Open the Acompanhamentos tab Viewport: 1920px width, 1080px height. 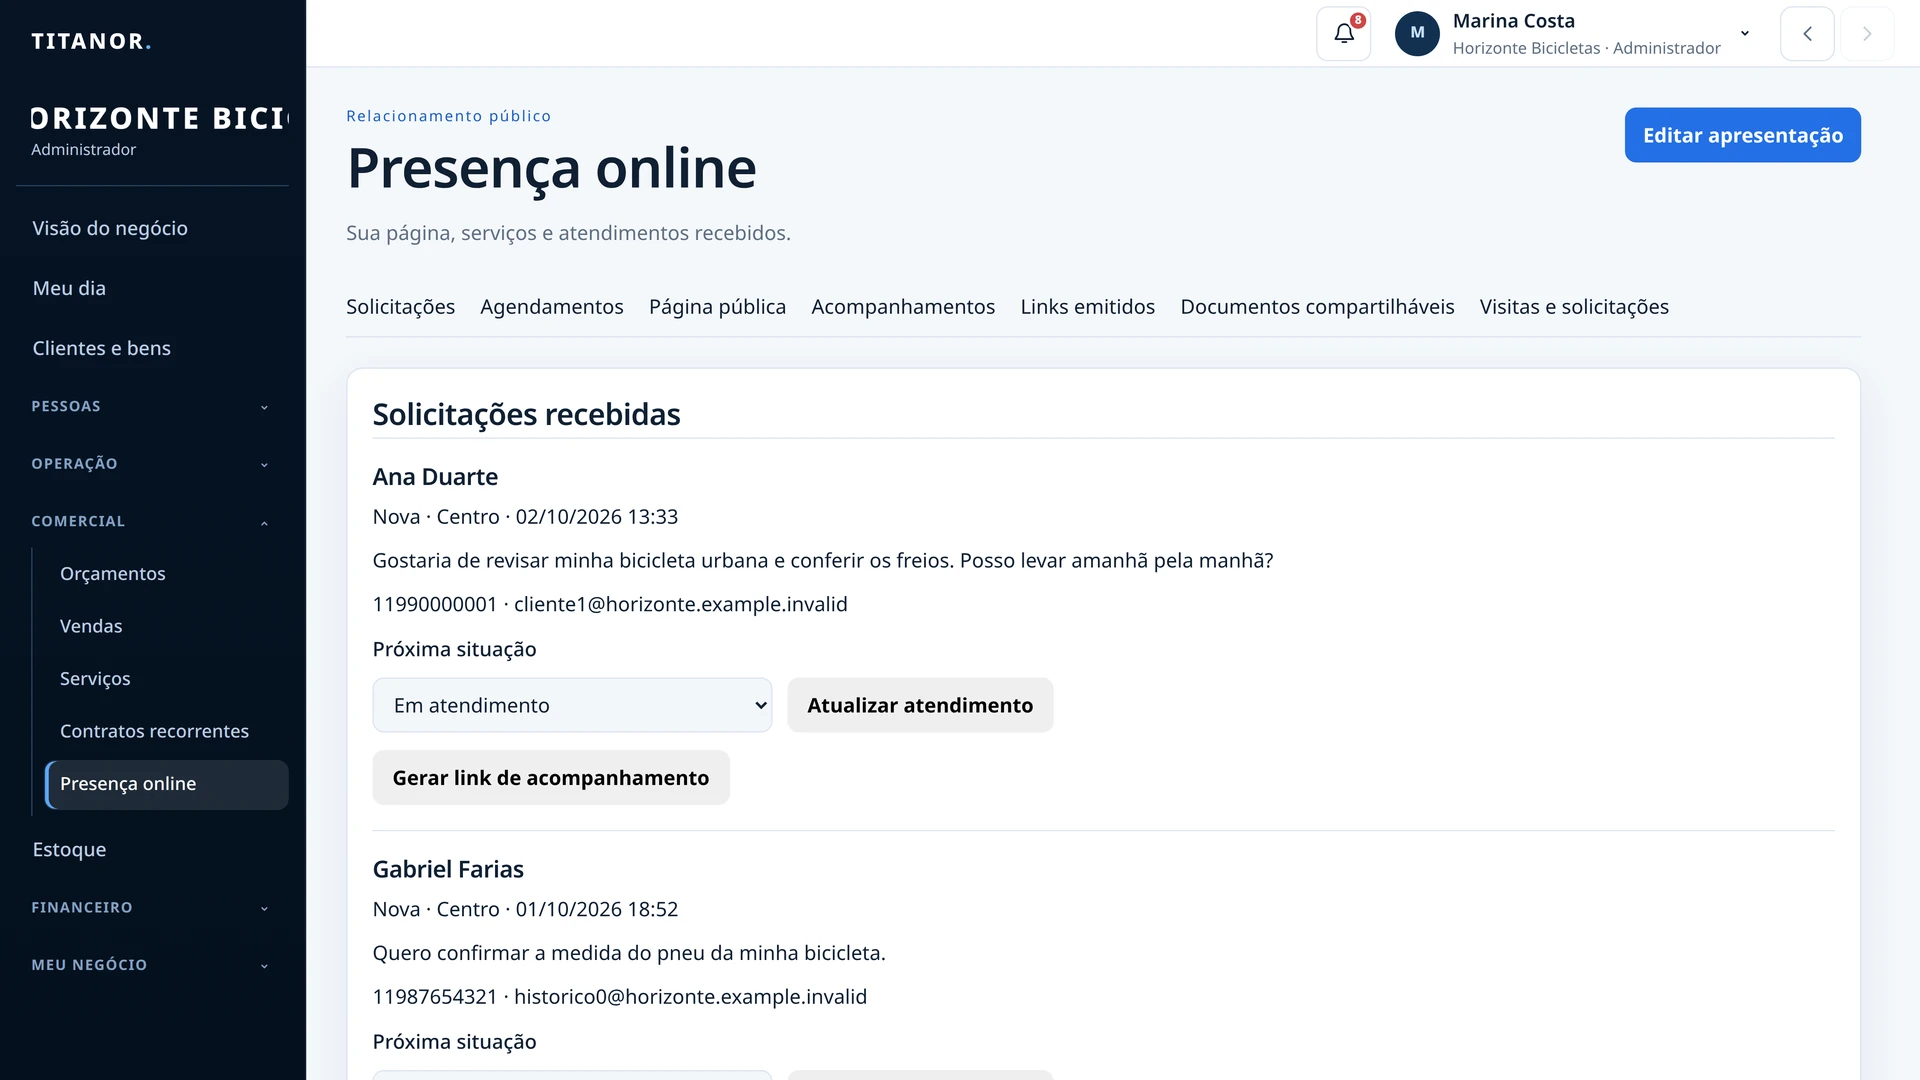(903, 307)
